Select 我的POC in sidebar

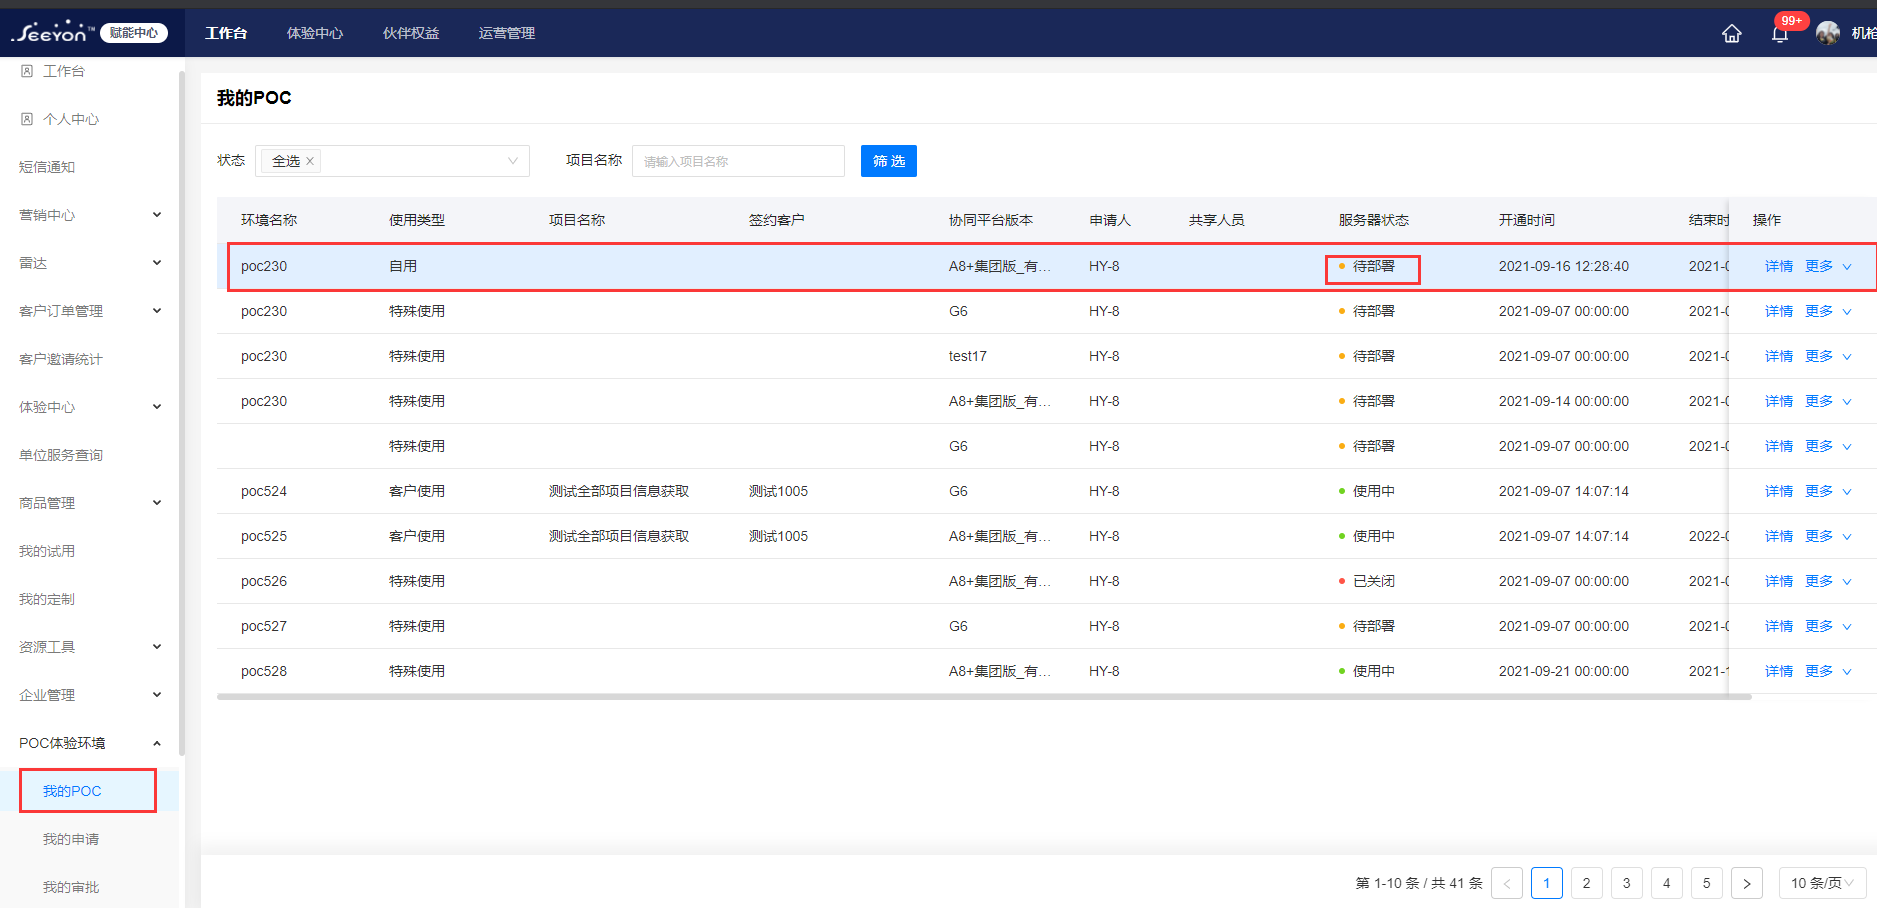click(x=72, y=791)
